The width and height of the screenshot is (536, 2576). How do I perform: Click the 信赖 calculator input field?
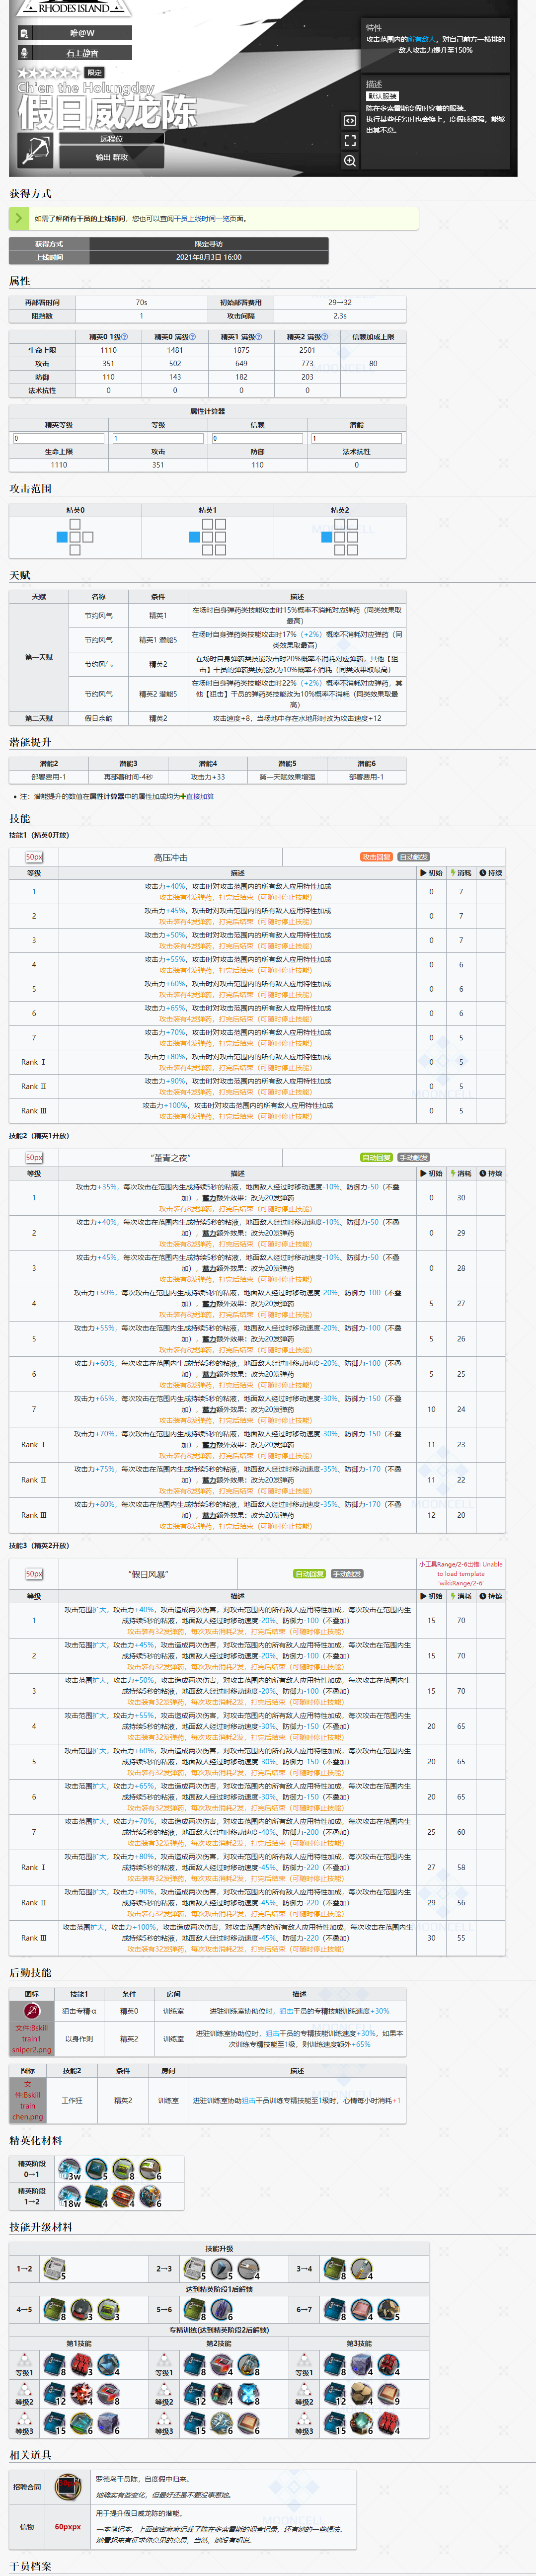coord(257,438)
